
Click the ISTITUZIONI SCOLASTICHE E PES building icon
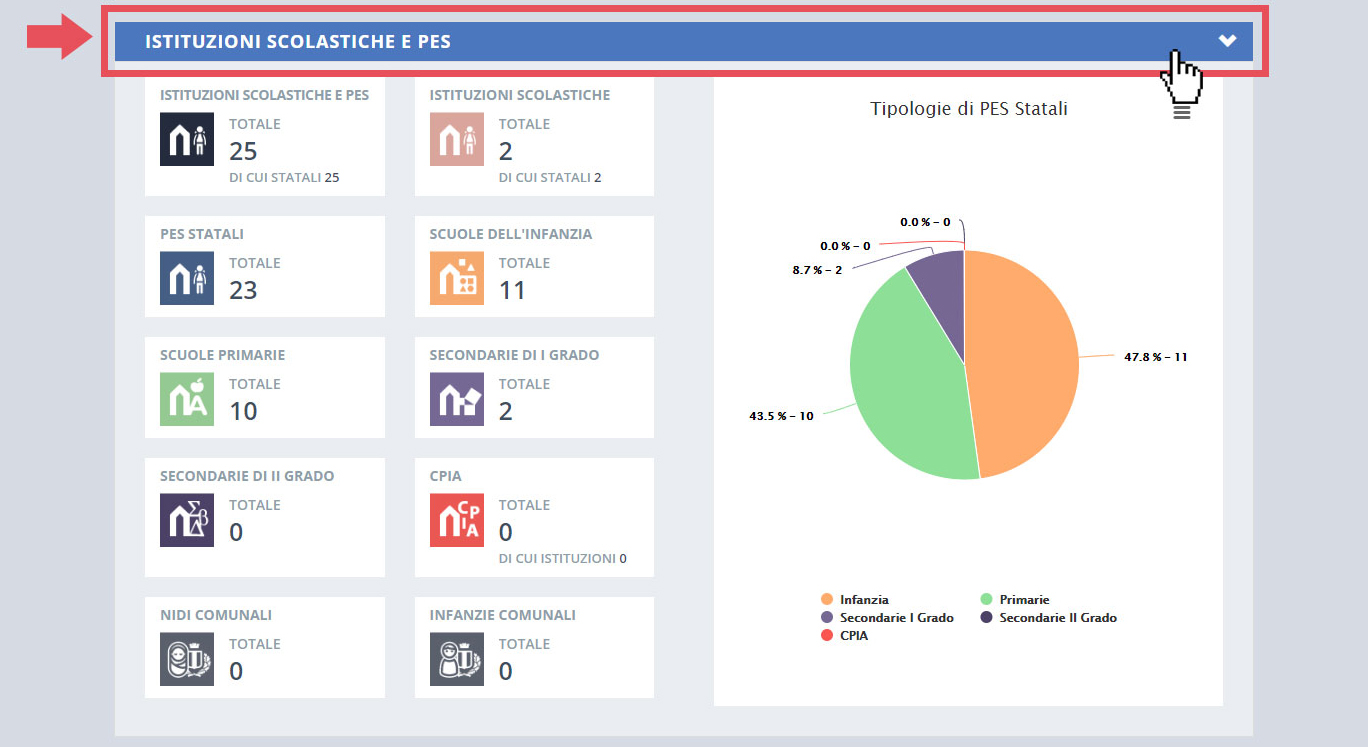pos(187,140)
